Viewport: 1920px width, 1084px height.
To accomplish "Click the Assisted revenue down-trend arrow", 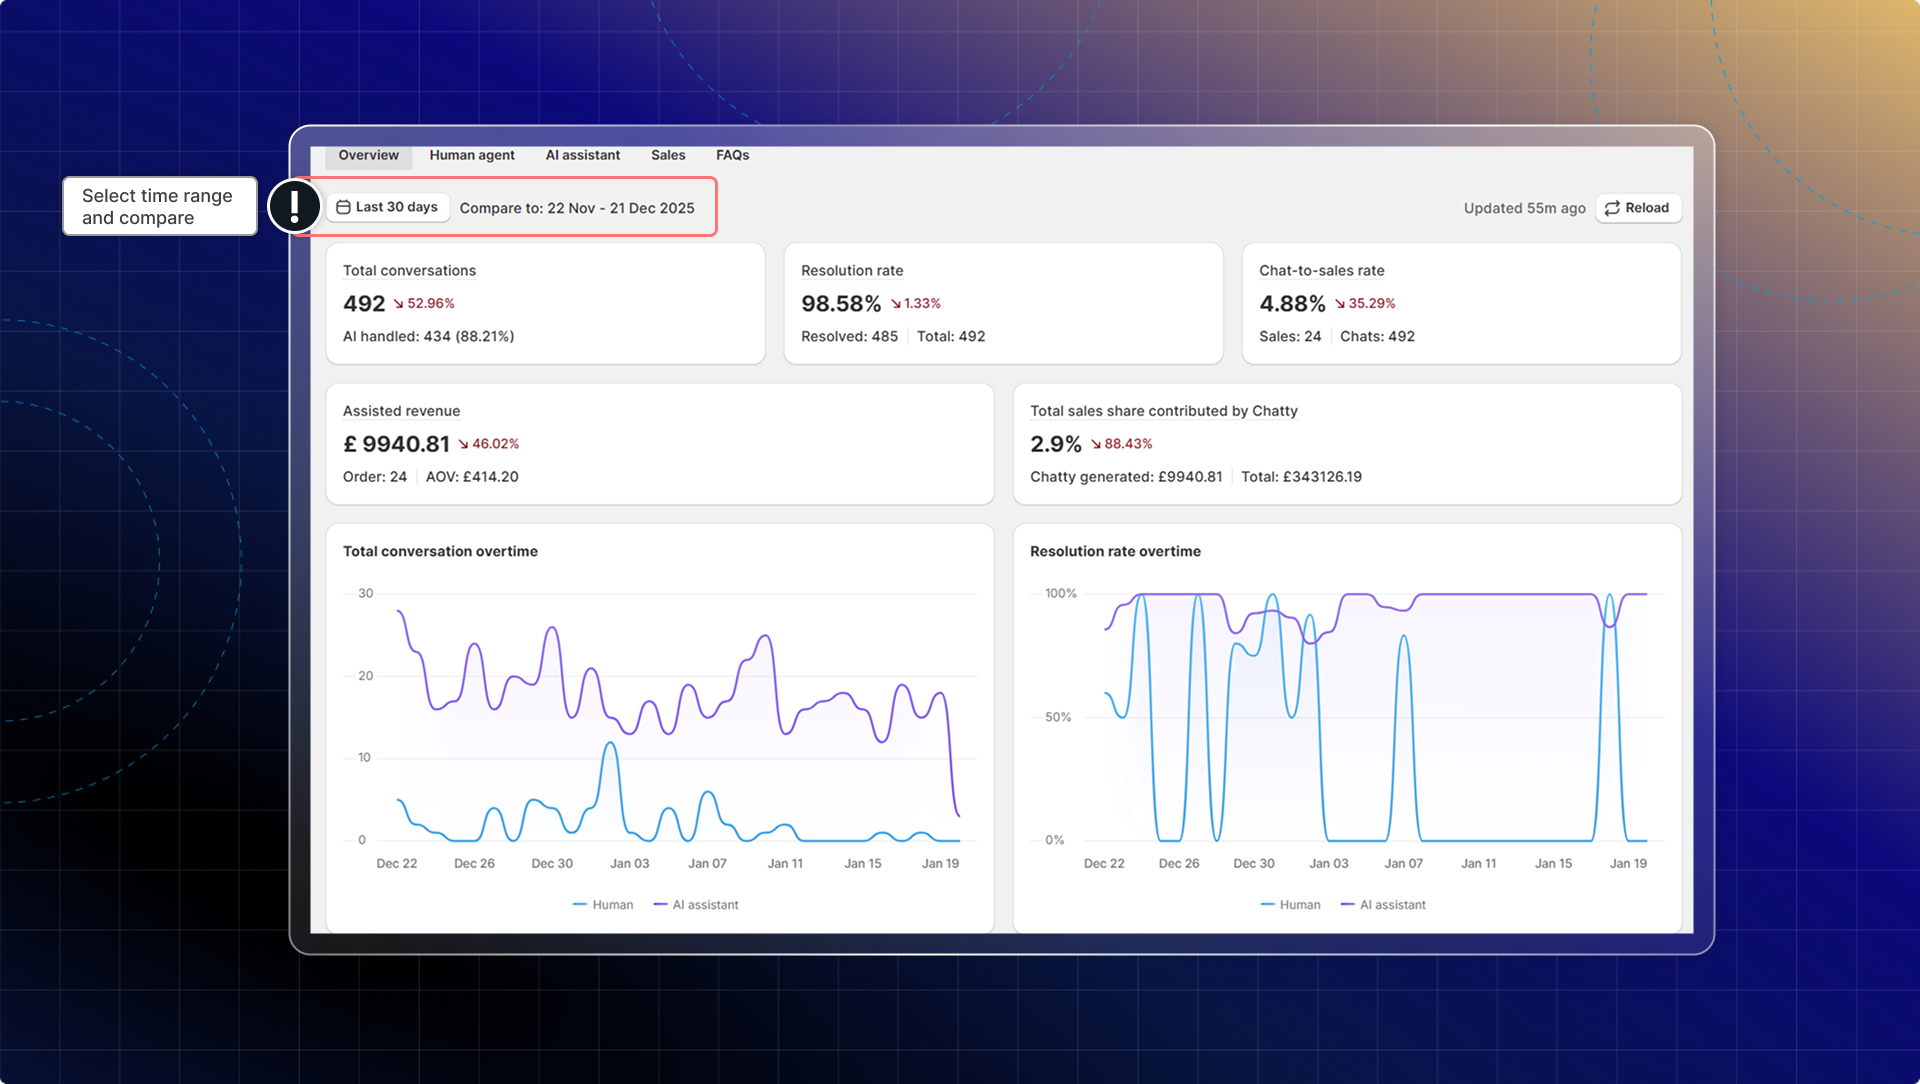I will [463, 444].
